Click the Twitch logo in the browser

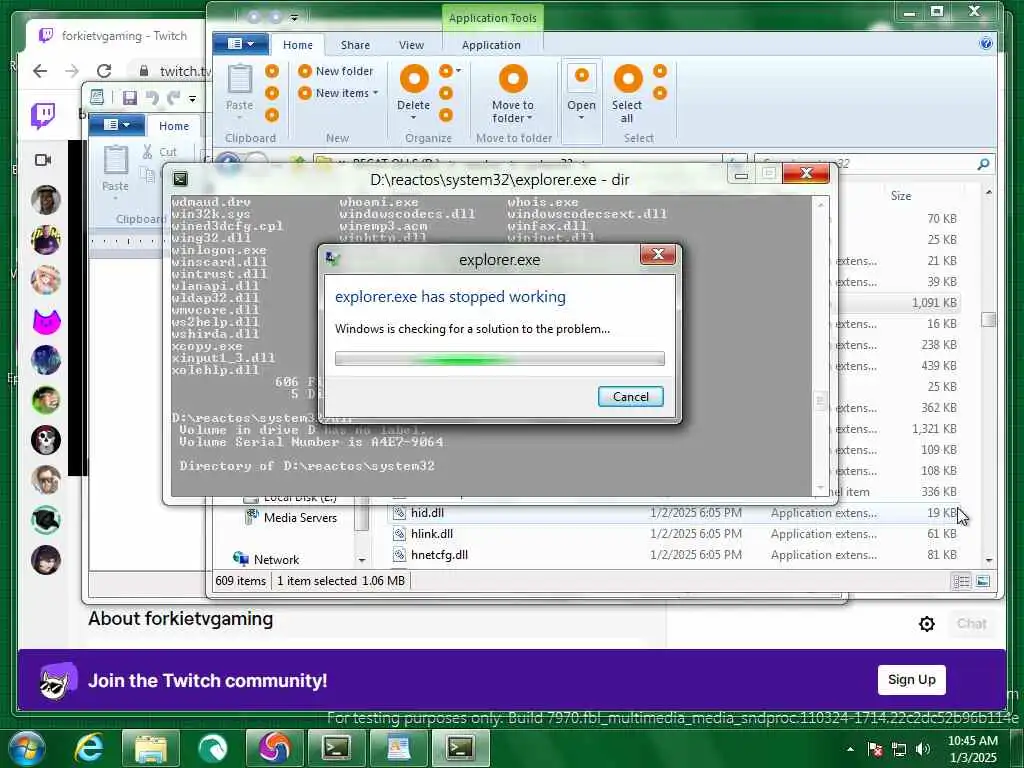click(x=43, y=116)
